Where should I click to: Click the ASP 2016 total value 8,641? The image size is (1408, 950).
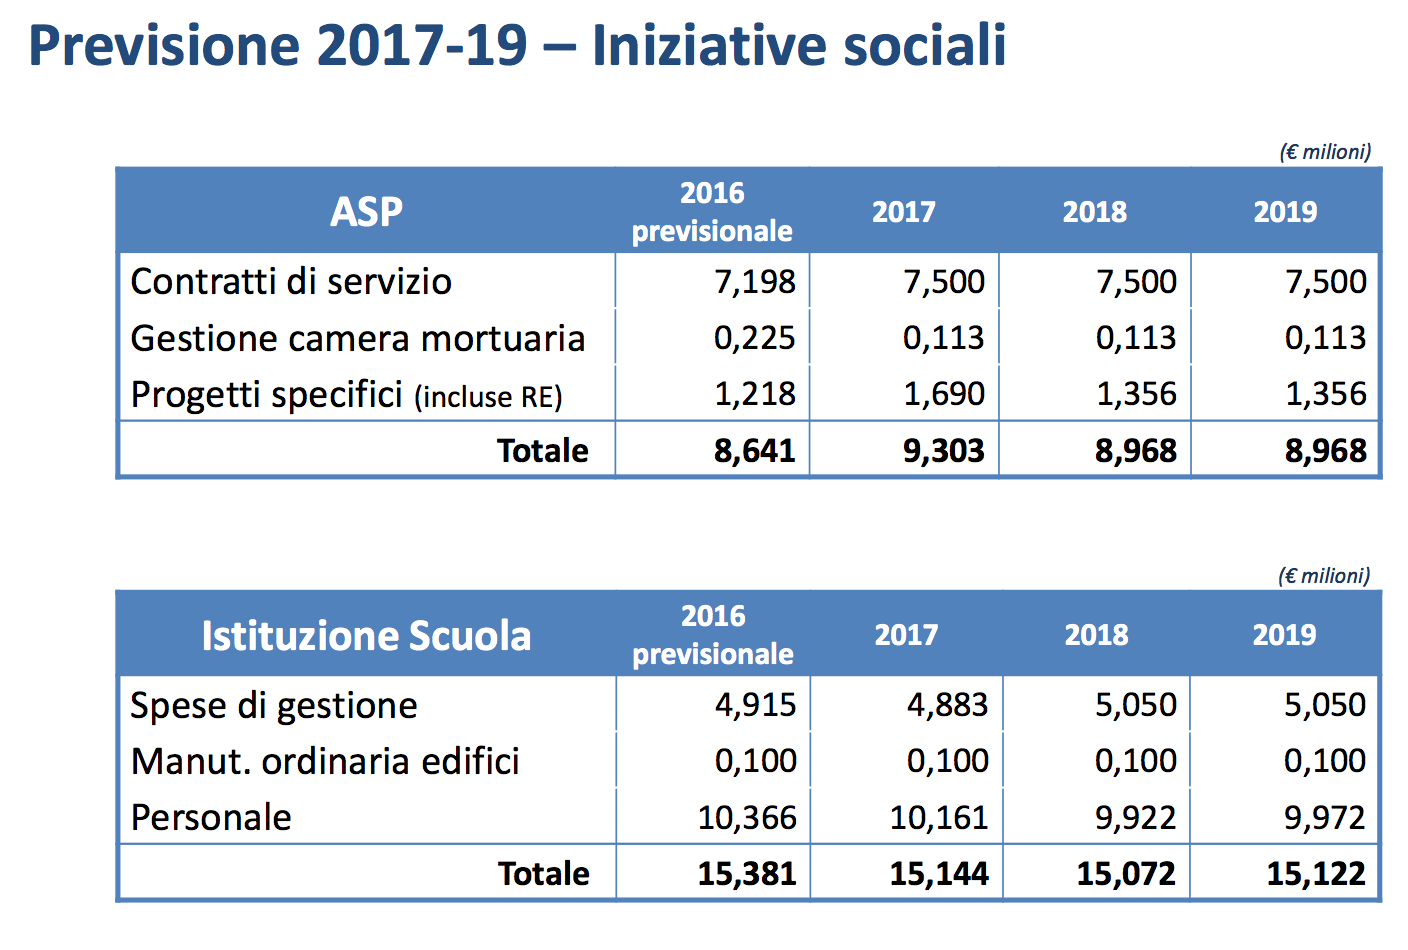point(754,451)
